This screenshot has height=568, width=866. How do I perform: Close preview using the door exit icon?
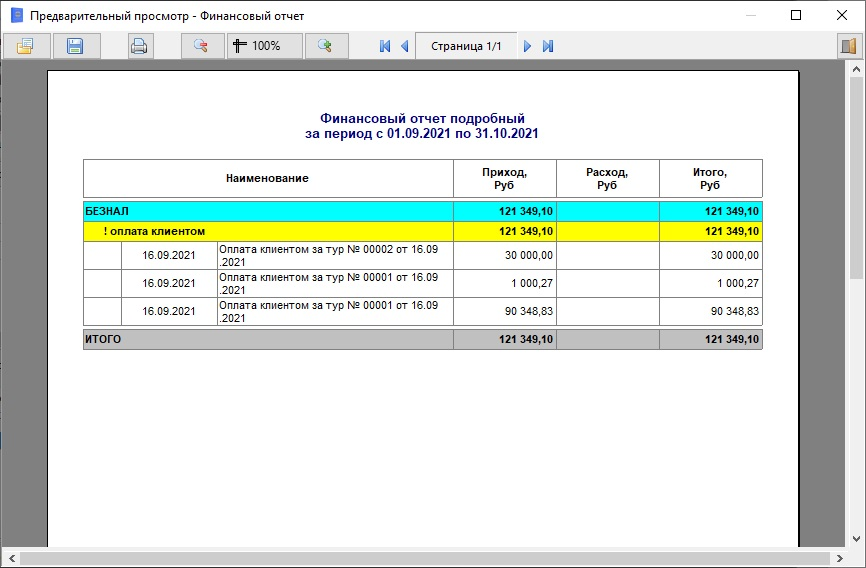(x=849, y=46)
